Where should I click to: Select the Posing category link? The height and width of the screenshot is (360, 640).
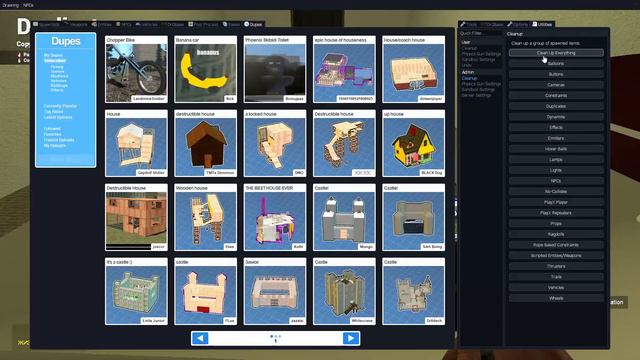click(x=57, y=67)
